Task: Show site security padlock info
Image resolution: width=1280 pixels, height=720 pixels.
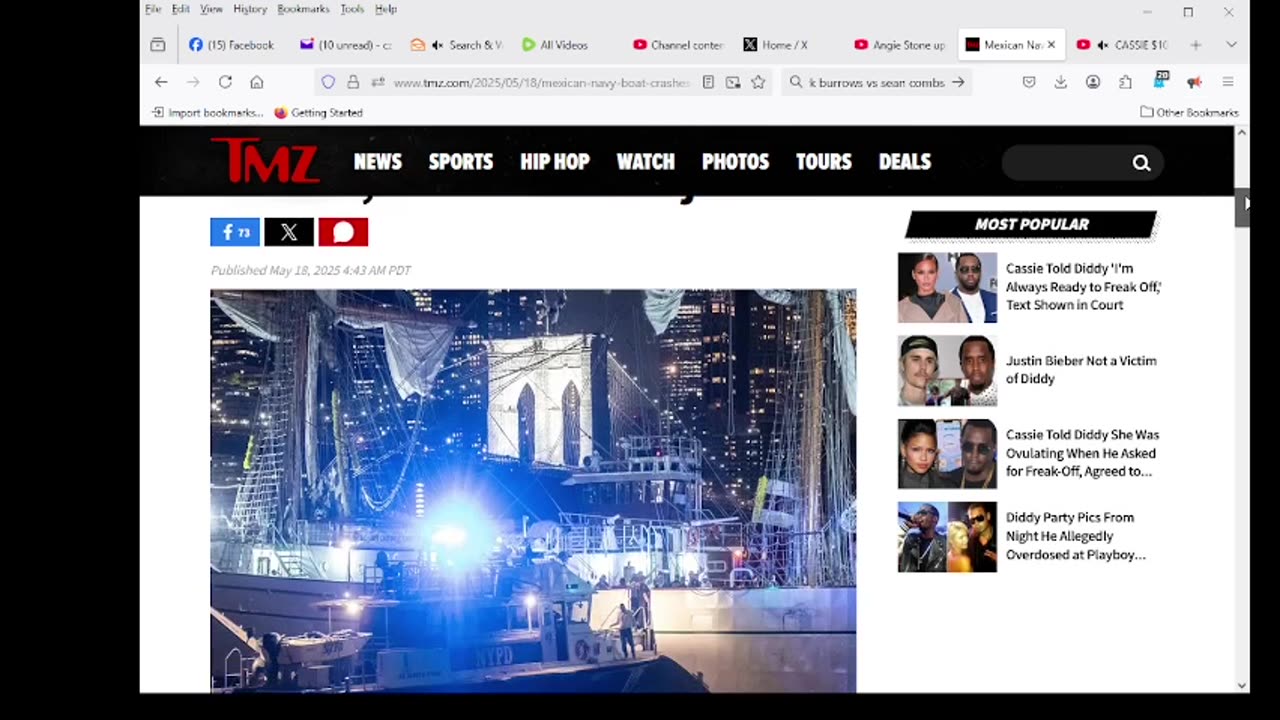Action: tap(353, 82)
